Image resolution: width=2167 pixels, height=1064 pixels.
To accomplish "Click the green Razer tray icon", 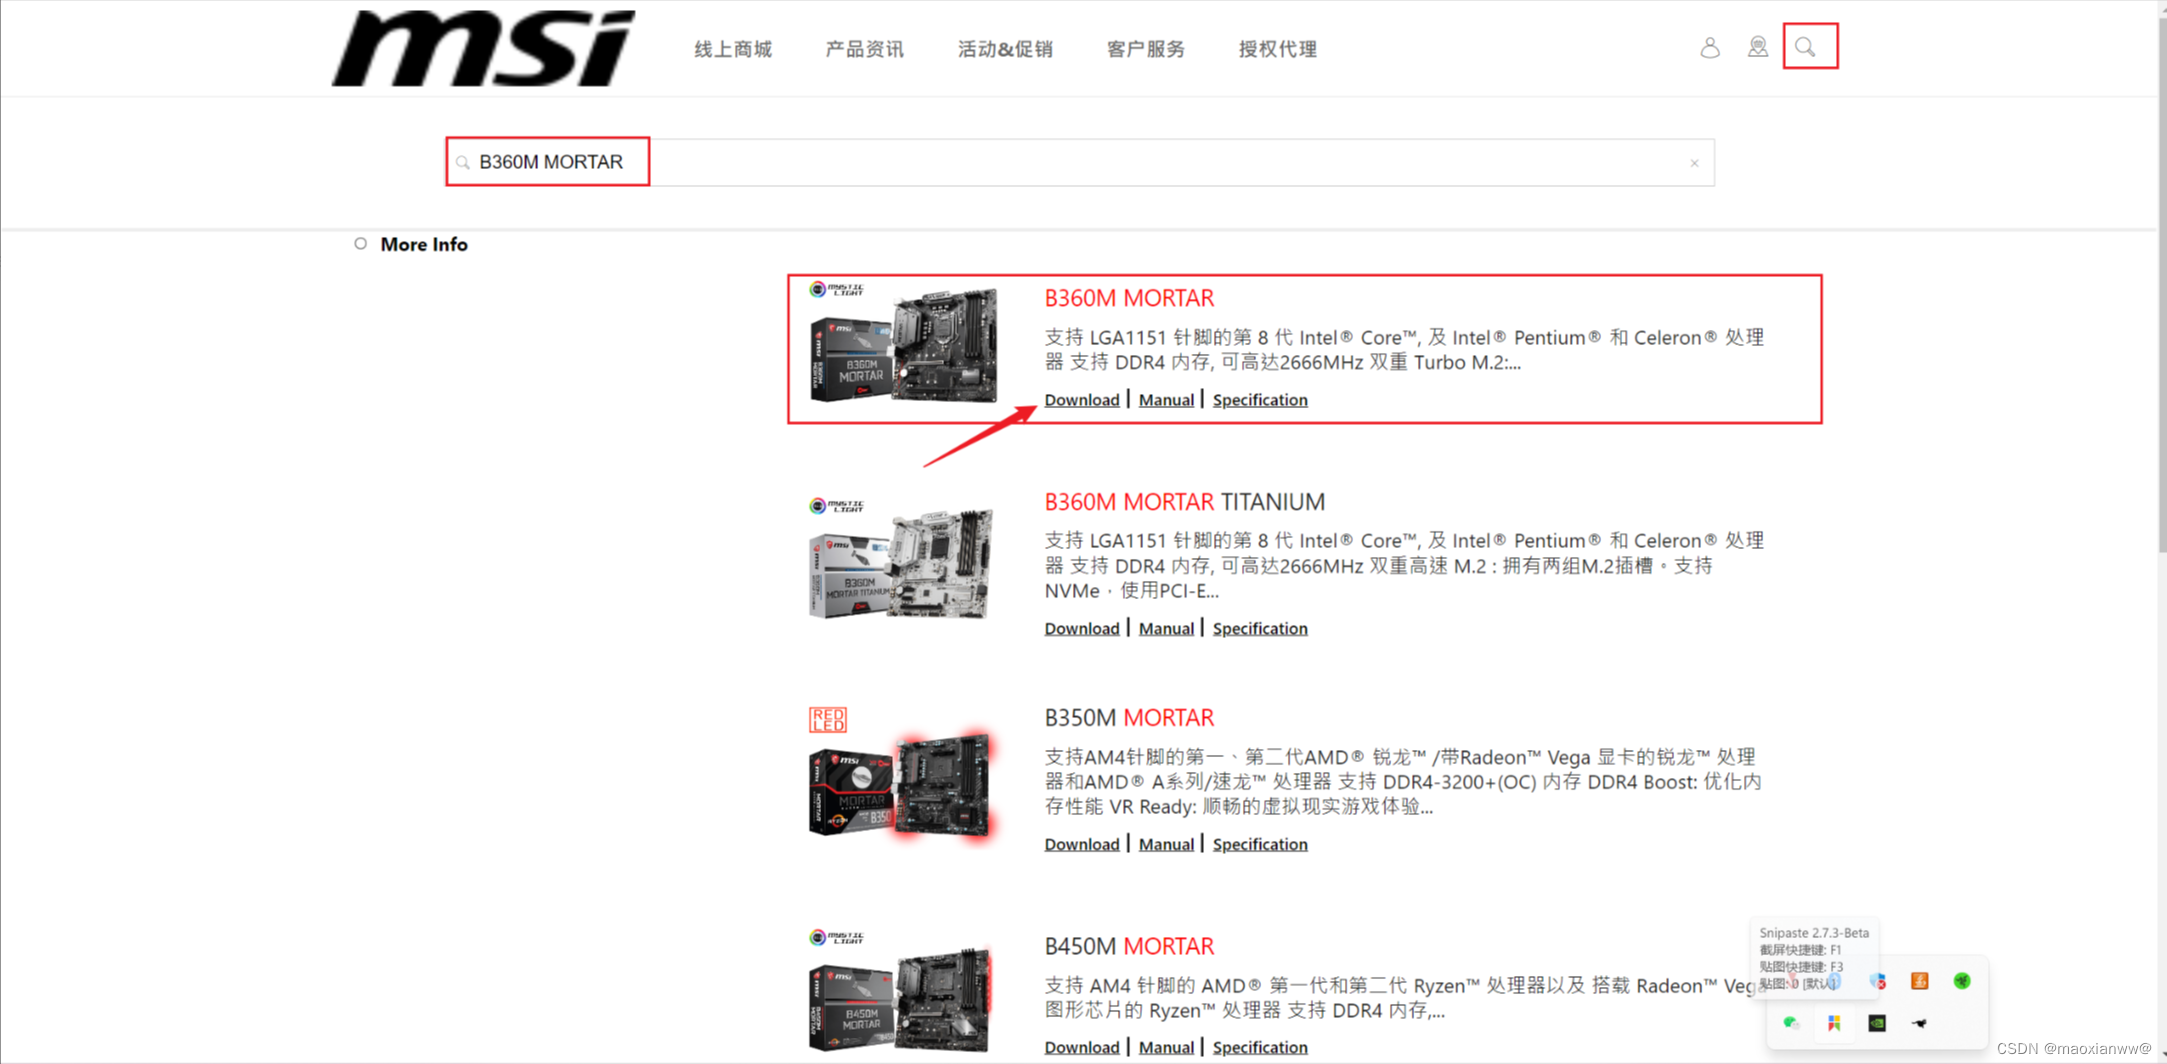I will [x=1962, y=981].
